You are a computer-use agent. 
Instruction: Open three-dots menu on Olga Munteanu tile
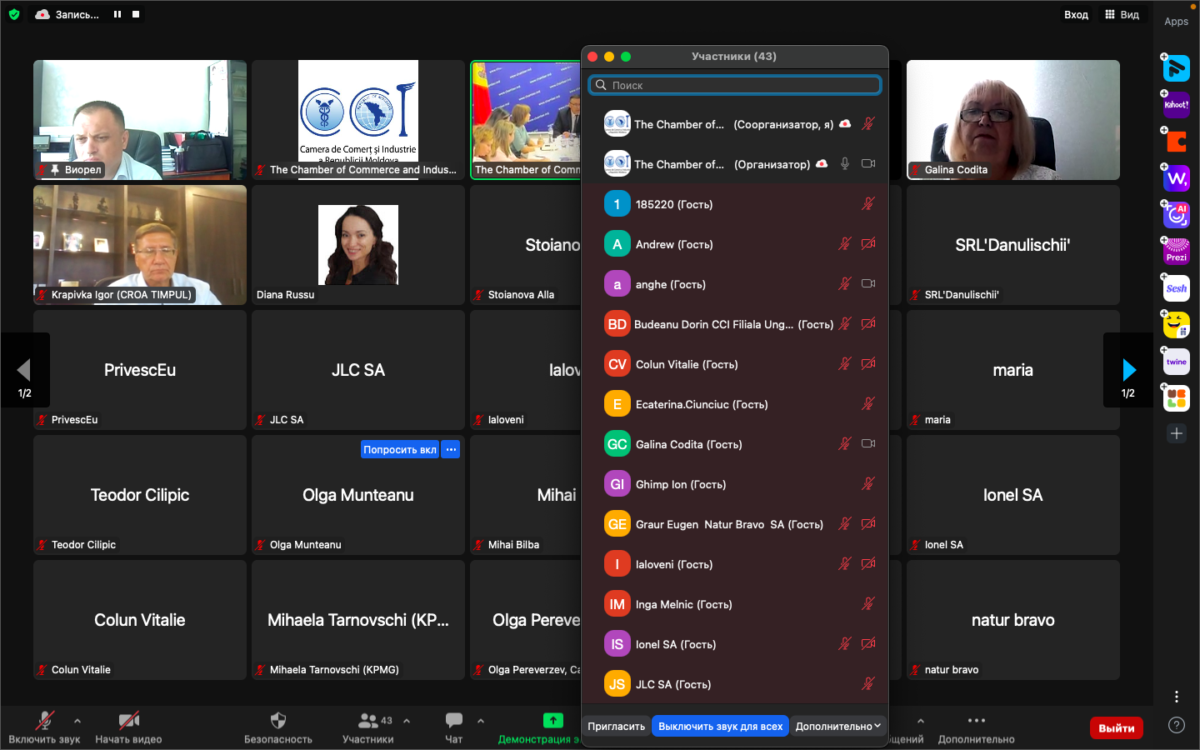(451, 450)
